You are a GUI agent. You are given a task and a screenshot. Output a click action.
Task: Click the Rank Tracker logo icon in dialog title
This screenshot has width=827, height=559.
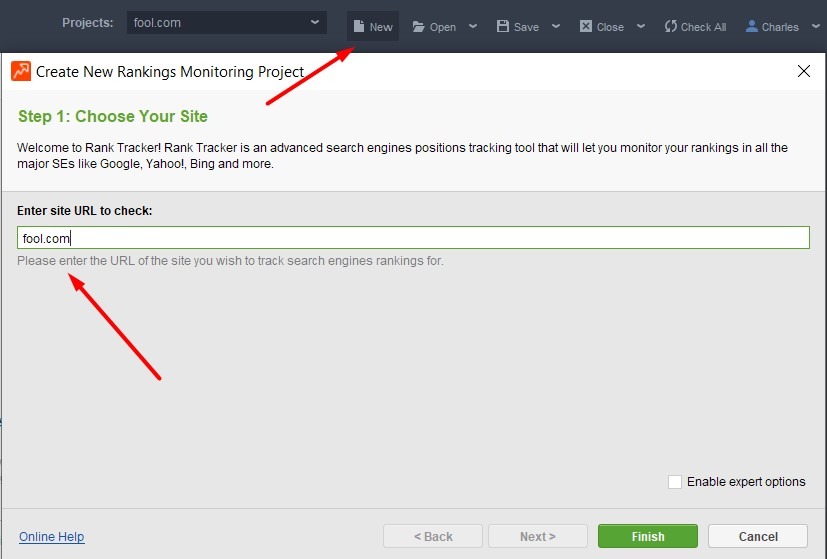click(21, 71)
